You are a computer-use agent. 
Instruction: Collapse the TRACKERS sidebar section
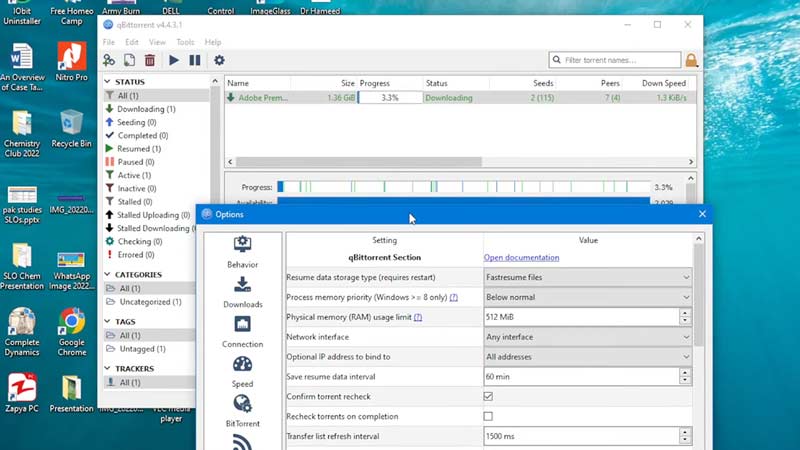107,368
